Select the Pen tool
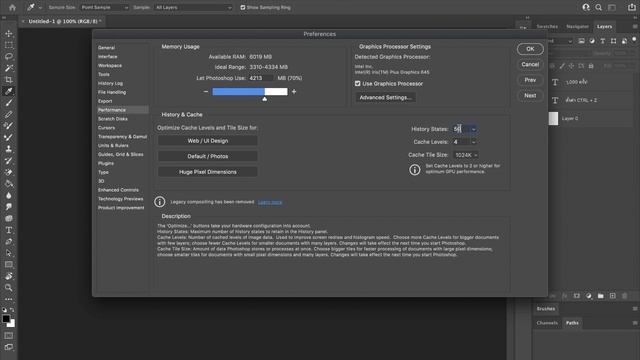 (x=9, y=242)
